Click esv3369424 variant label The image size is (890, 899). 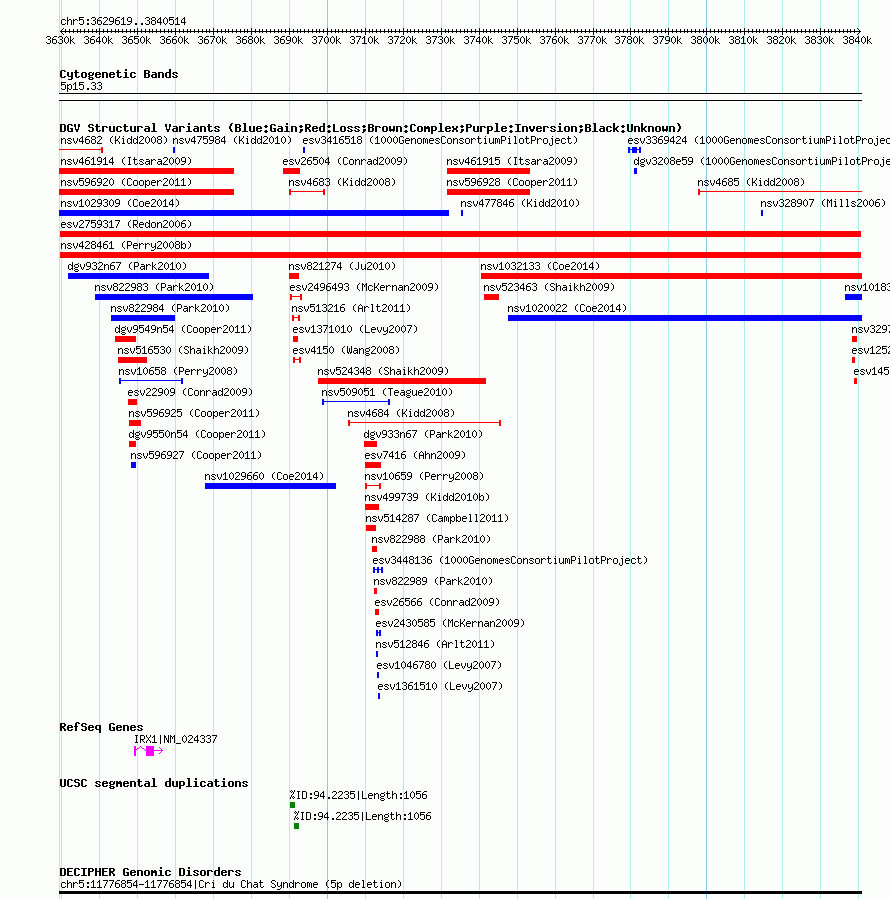point(758,140)
